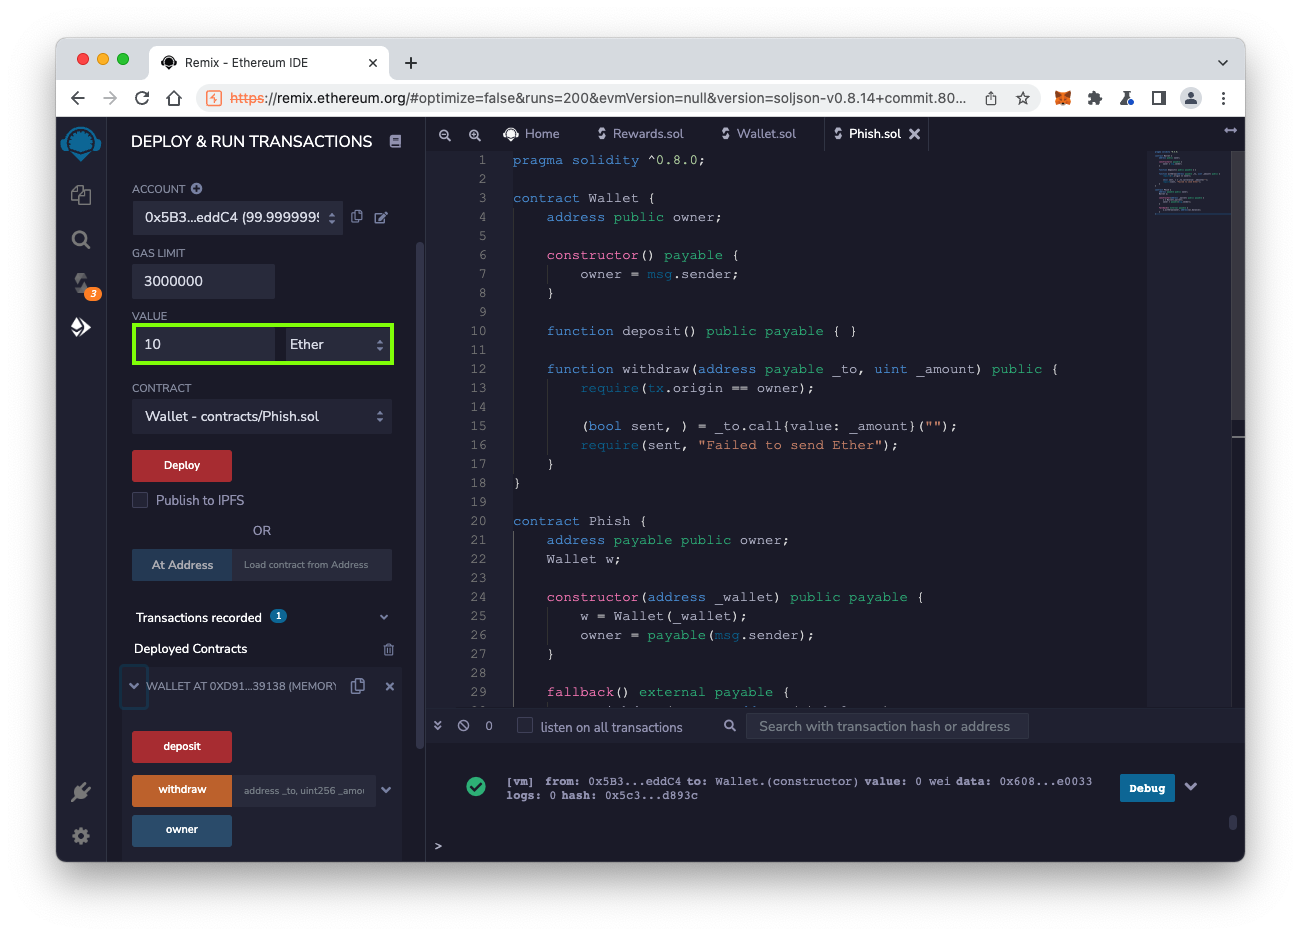Remove the deployed Wallet contract instance
The image size is (1301, 936).
390,686
